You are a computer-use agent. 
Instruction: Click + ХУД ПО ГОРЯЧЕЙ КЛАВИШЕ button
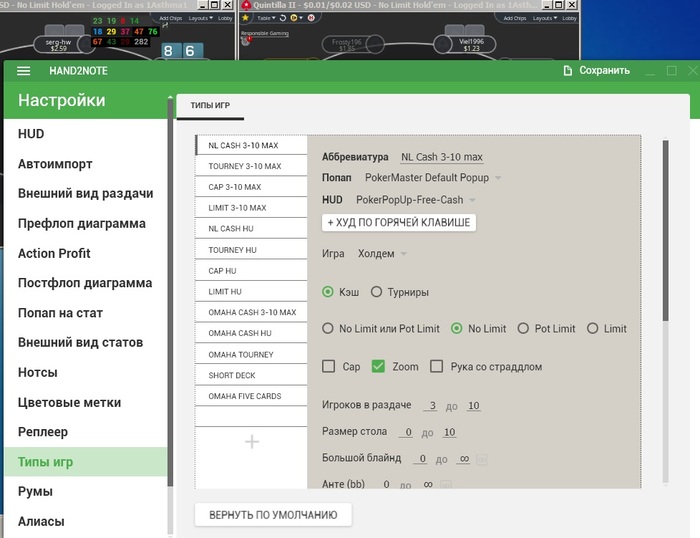pos(399,222)
